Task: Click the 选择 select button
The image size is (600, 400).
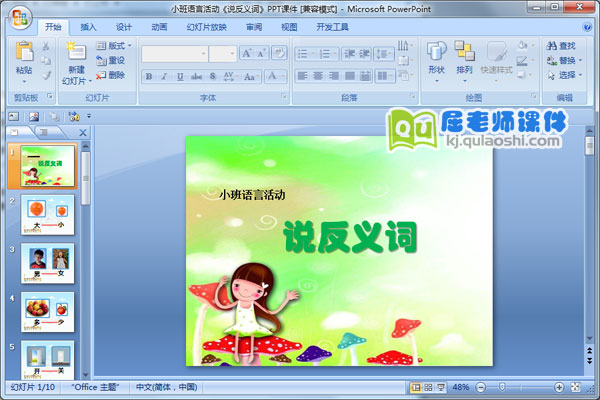Action: tap(564, 75)
